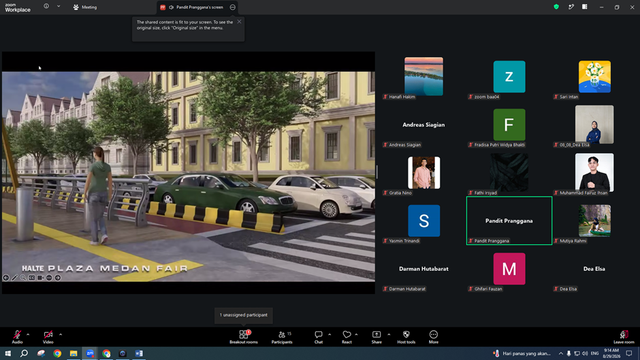Select Muhammad Fairuz participant photo tile
Screen dimensions: 640x360
pos(594,173)
